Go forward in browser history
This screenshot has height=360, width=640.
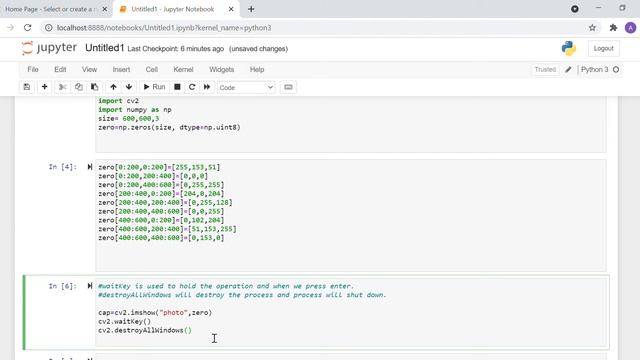(x=11, y=27)
